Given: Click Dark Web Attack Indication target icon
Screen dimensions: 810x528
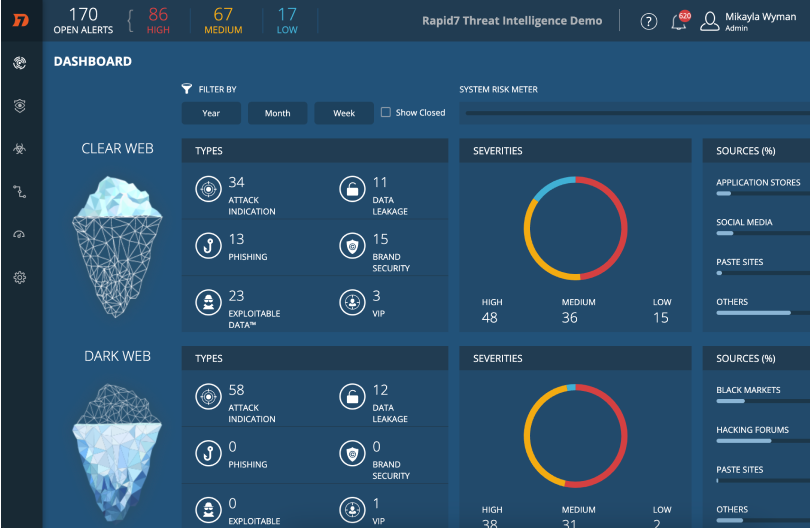Looking at the screenshot, I should coord(208,397).
